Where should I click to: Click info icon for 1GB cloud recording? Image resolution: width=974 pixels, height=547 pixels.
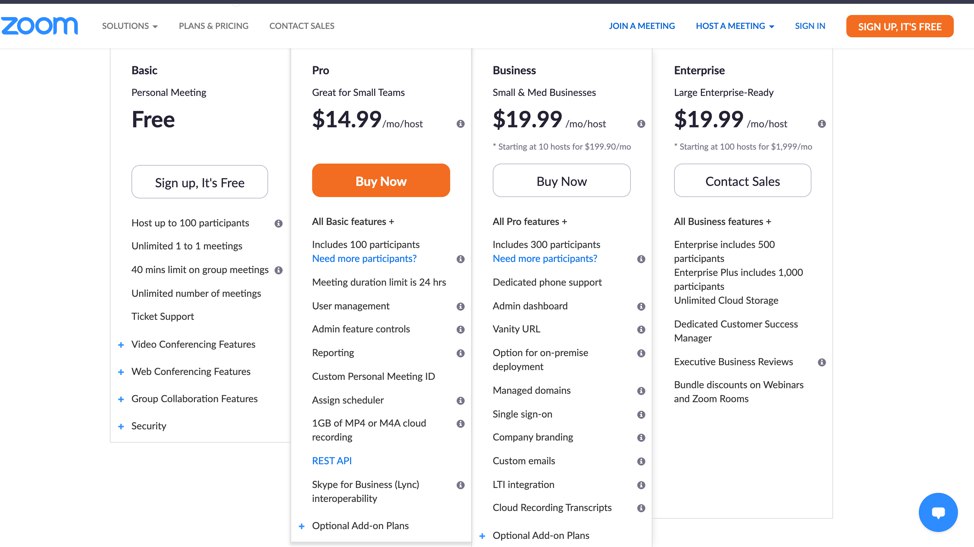(x=460, y=423)
